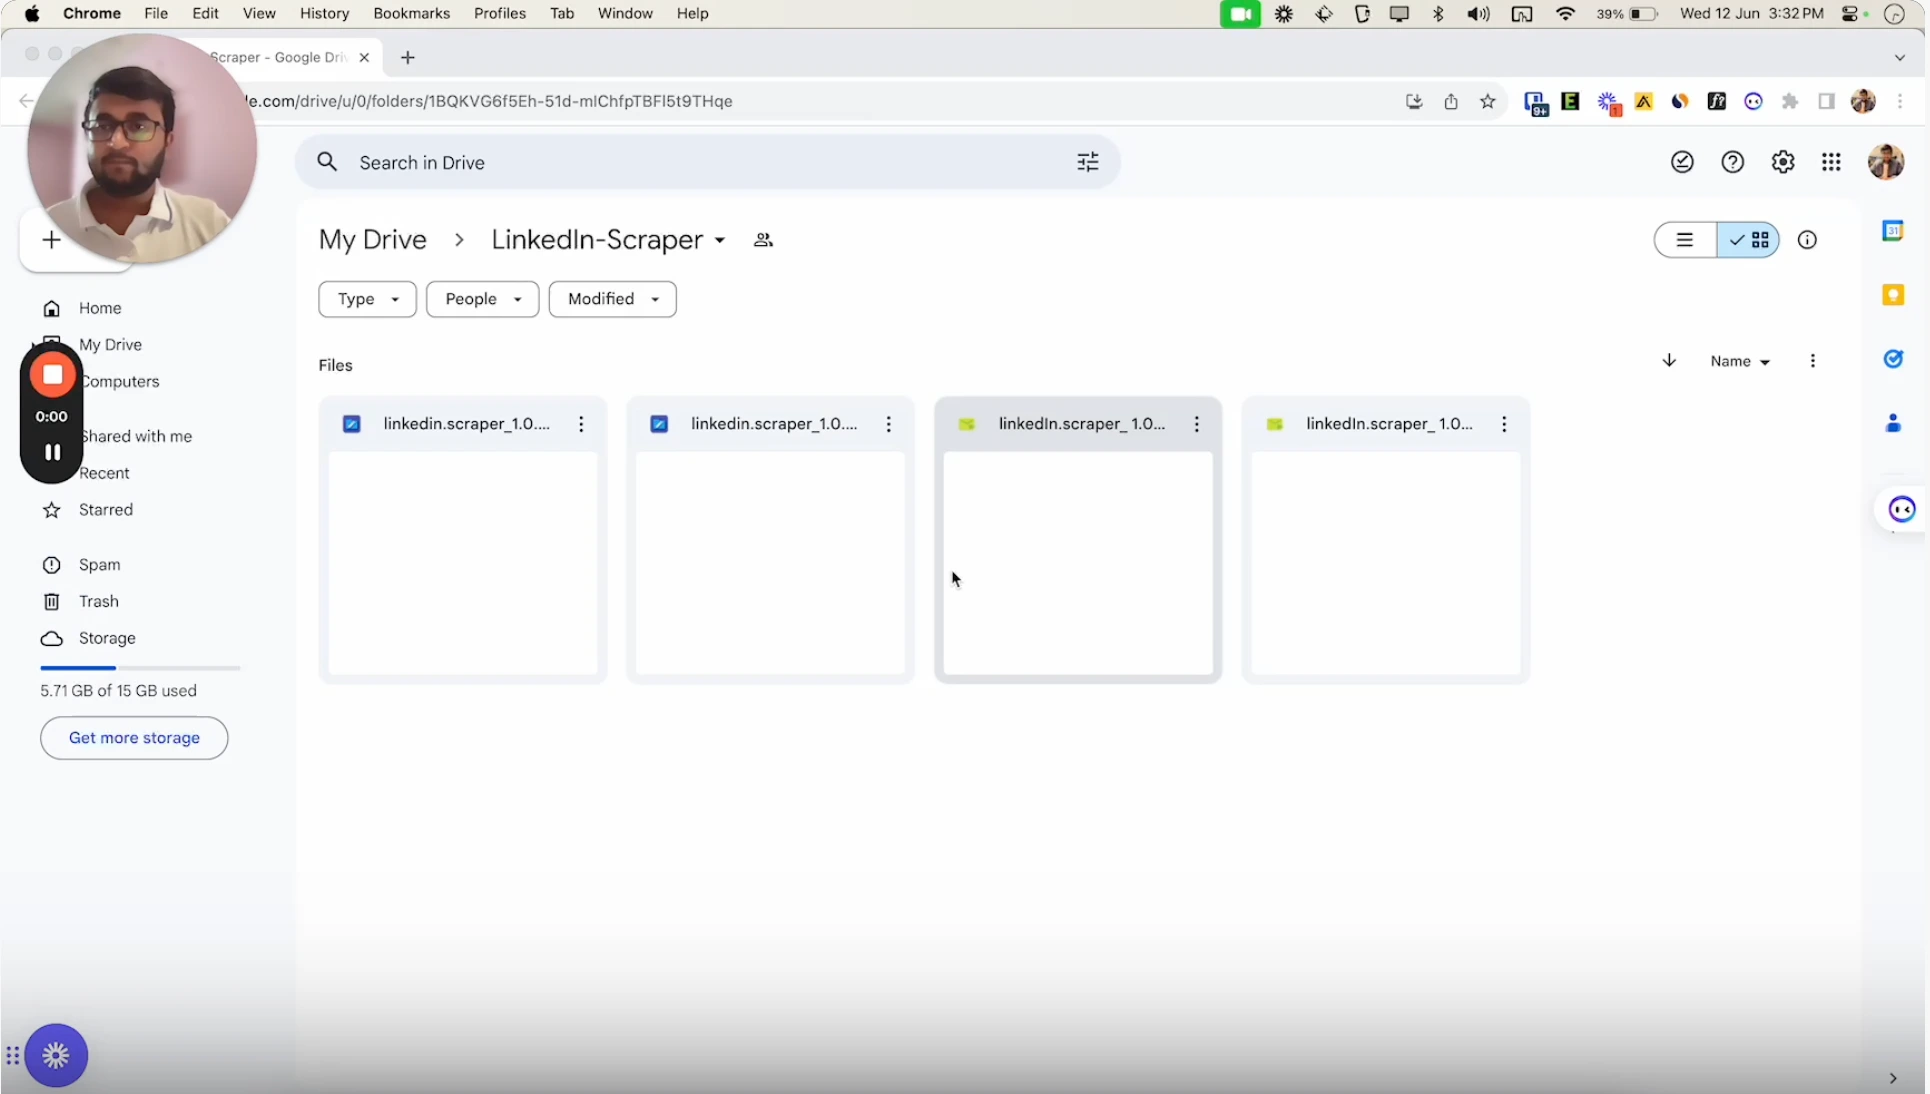
Task: Open the third linkedIn.scraper file thumbnail
Action: pos(1078,564)
